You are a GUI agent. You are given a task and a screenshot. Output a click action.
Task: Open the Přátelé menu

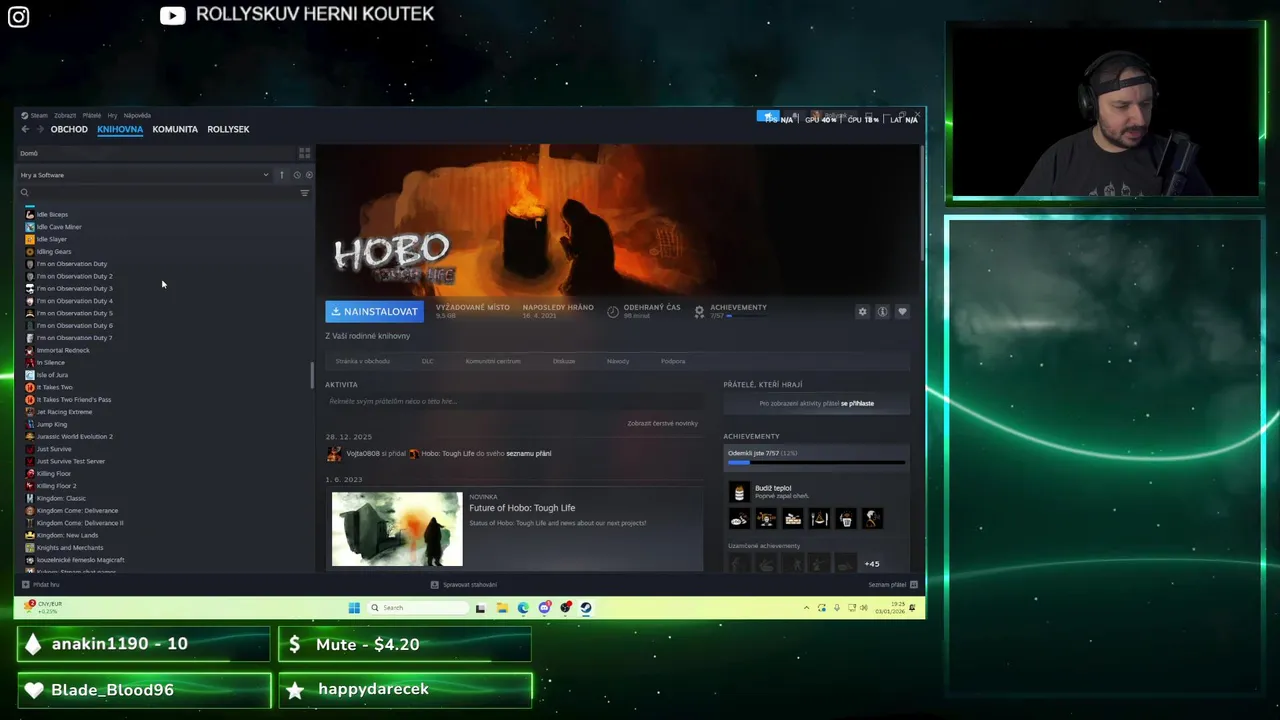coord(92,116)
